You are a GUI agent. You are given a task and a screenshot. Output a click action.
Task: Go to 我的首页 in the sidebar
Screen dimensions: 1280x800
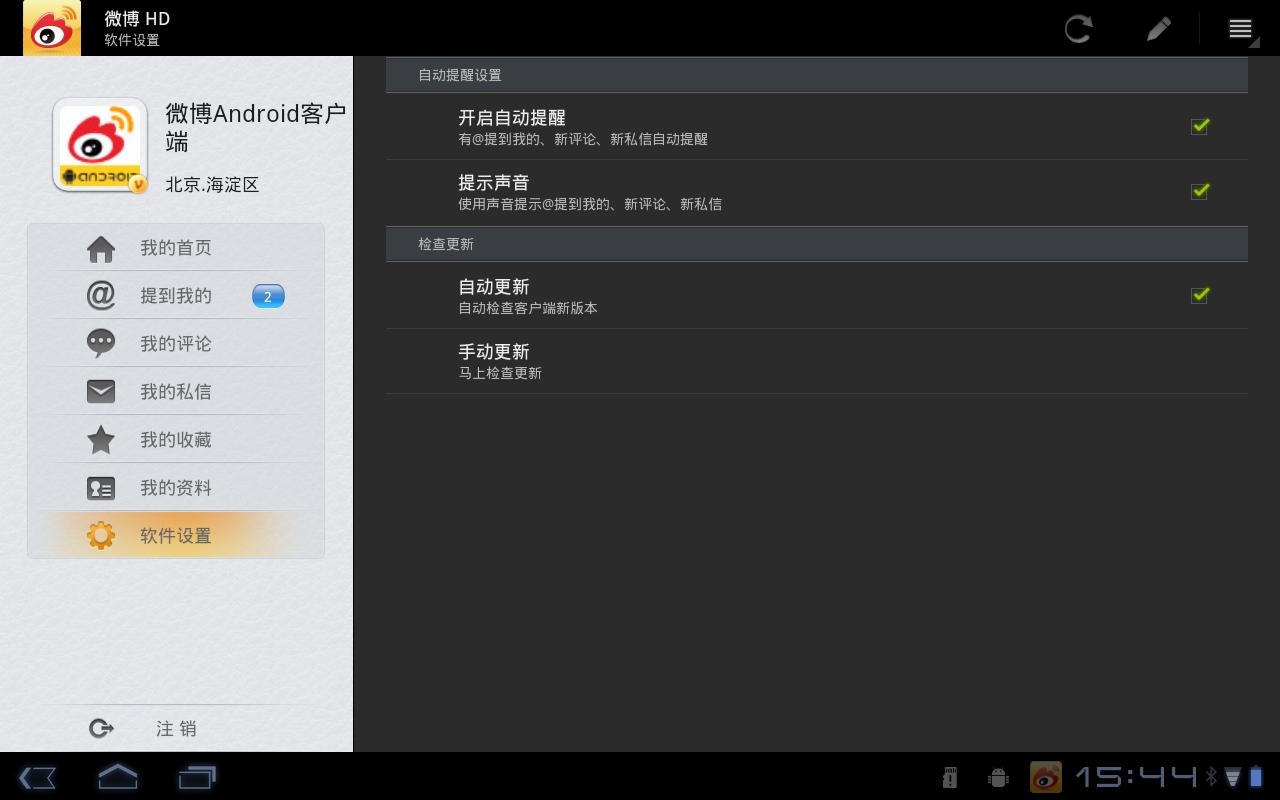pyautogui.click(x=176, y=248)
